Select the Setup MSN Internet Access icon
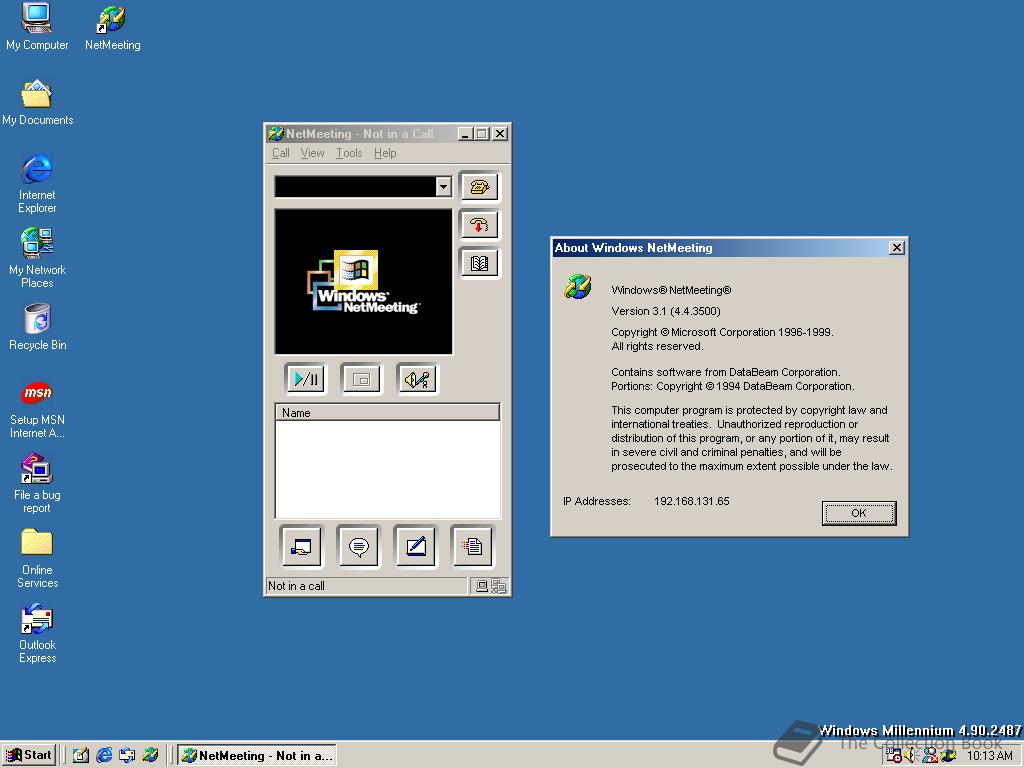The image size is (1024, 768). (x=37, y=409)
